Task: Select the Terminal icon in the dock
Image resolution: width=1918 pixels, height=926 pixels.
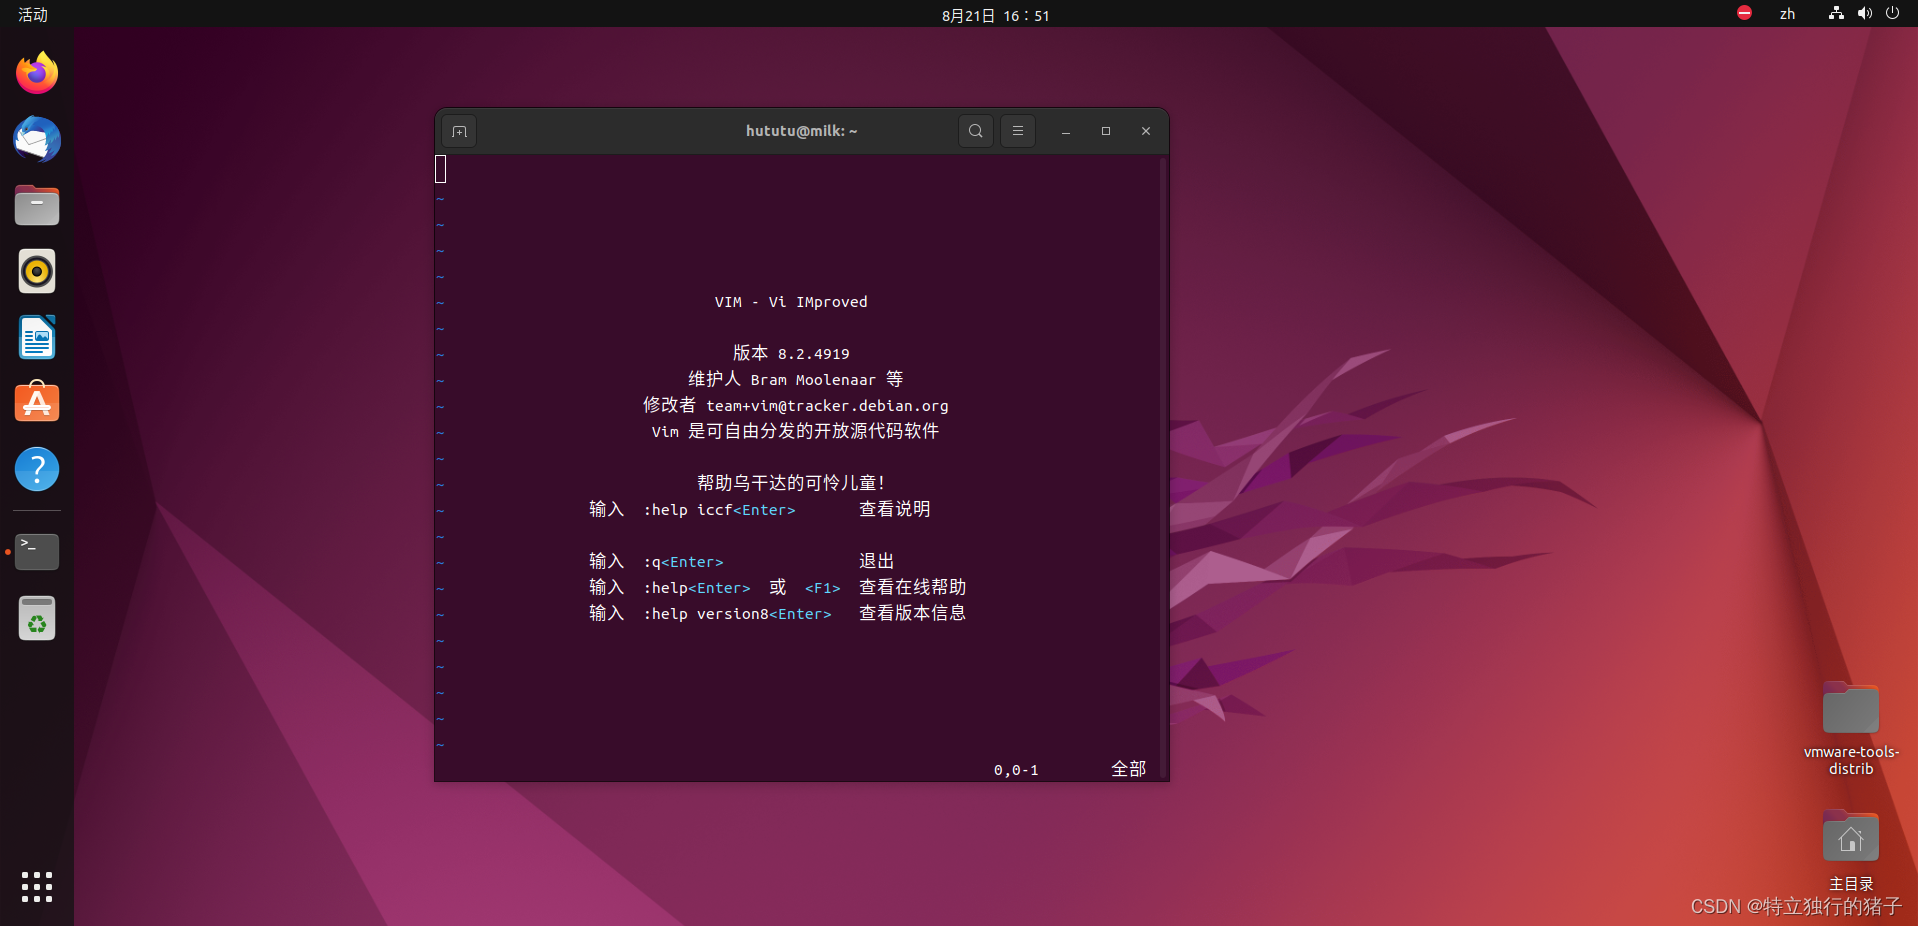Action: coord(37,552)
